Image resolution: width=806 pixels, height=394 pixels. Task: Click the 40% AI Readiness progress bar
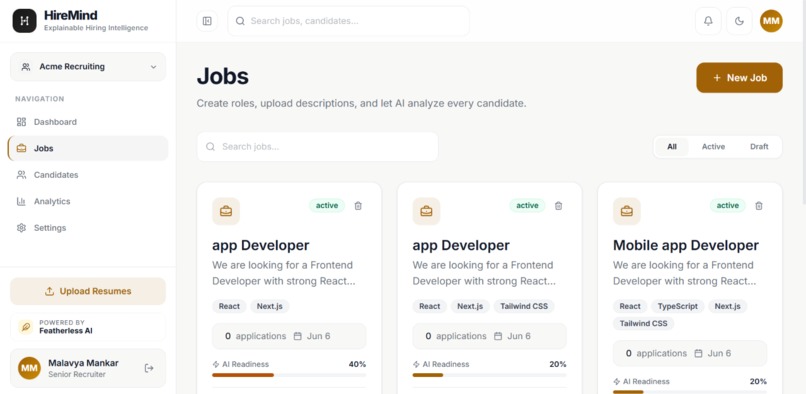(289, 375)
